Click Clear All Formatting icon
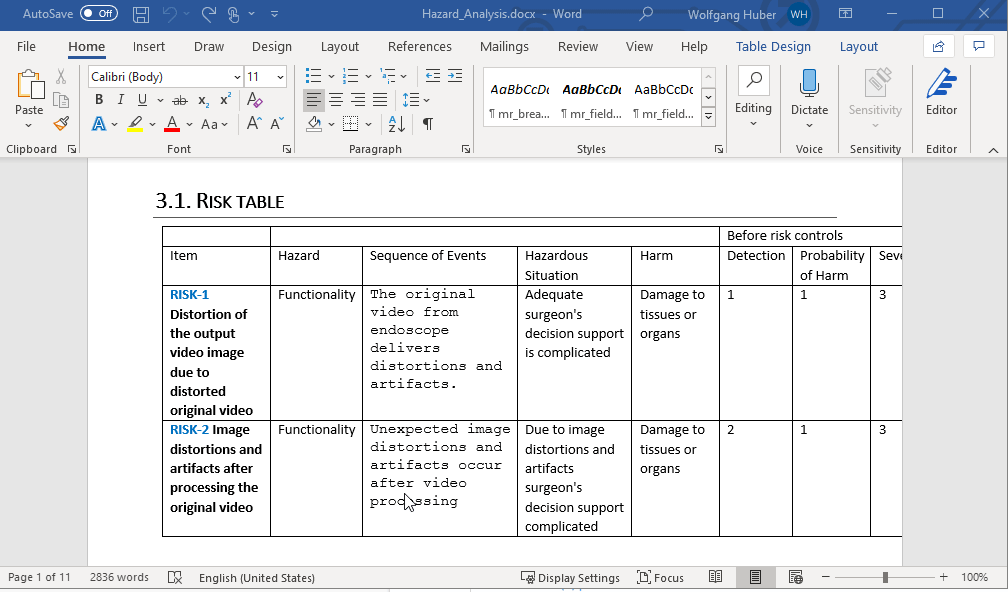Screen dimensions: 1008x592 255,100
